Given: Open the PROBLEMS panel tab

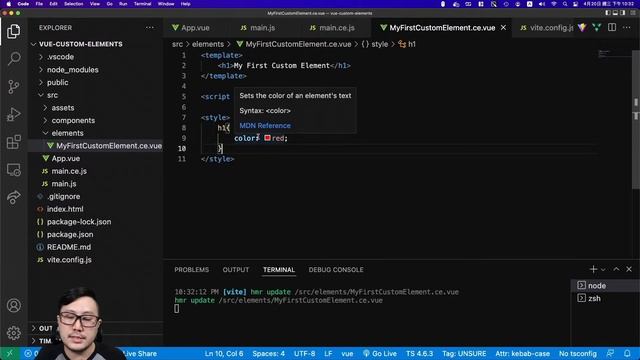Looking at the screenshot, I should (191, 270).
